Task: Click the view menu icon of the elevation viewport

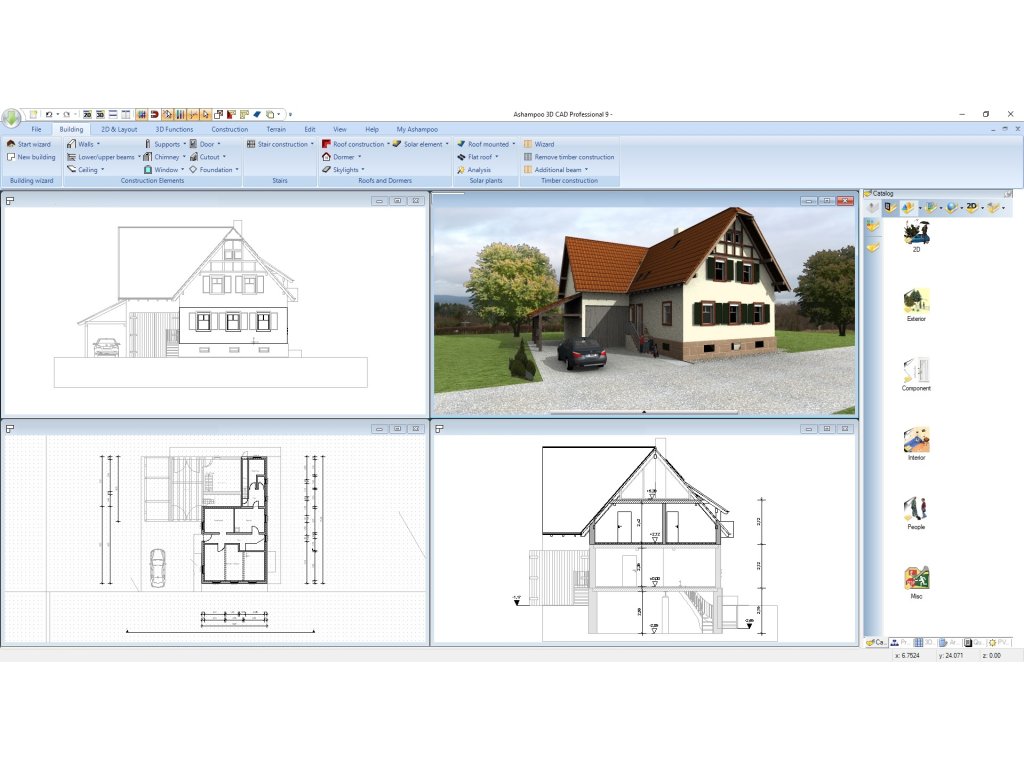Action: (x=10, y=201)
